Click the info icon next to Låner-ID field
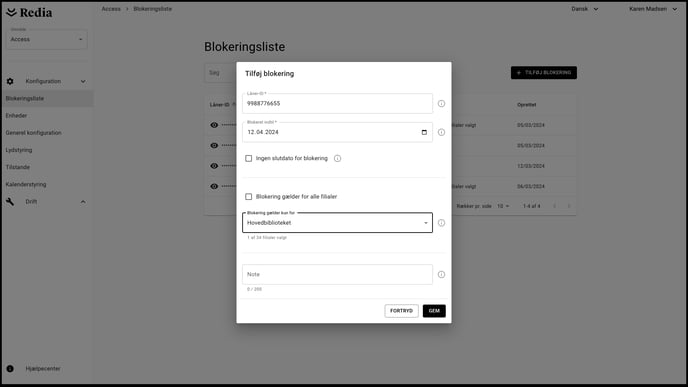 (x=441, y=104)
